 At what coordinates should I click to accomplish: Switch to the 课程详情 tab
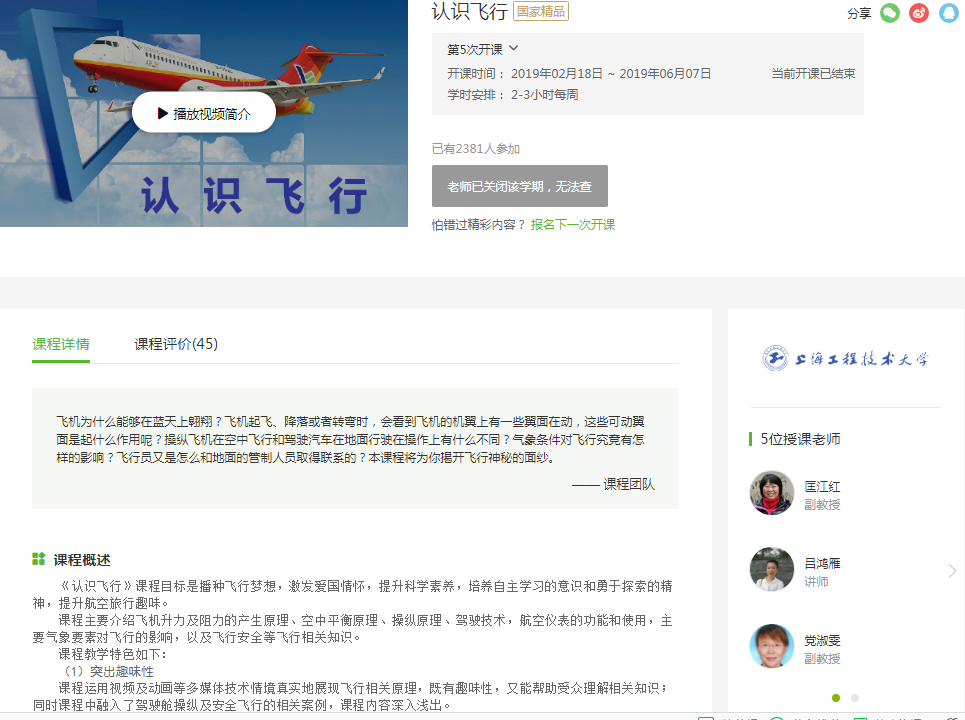click(61, 344)
